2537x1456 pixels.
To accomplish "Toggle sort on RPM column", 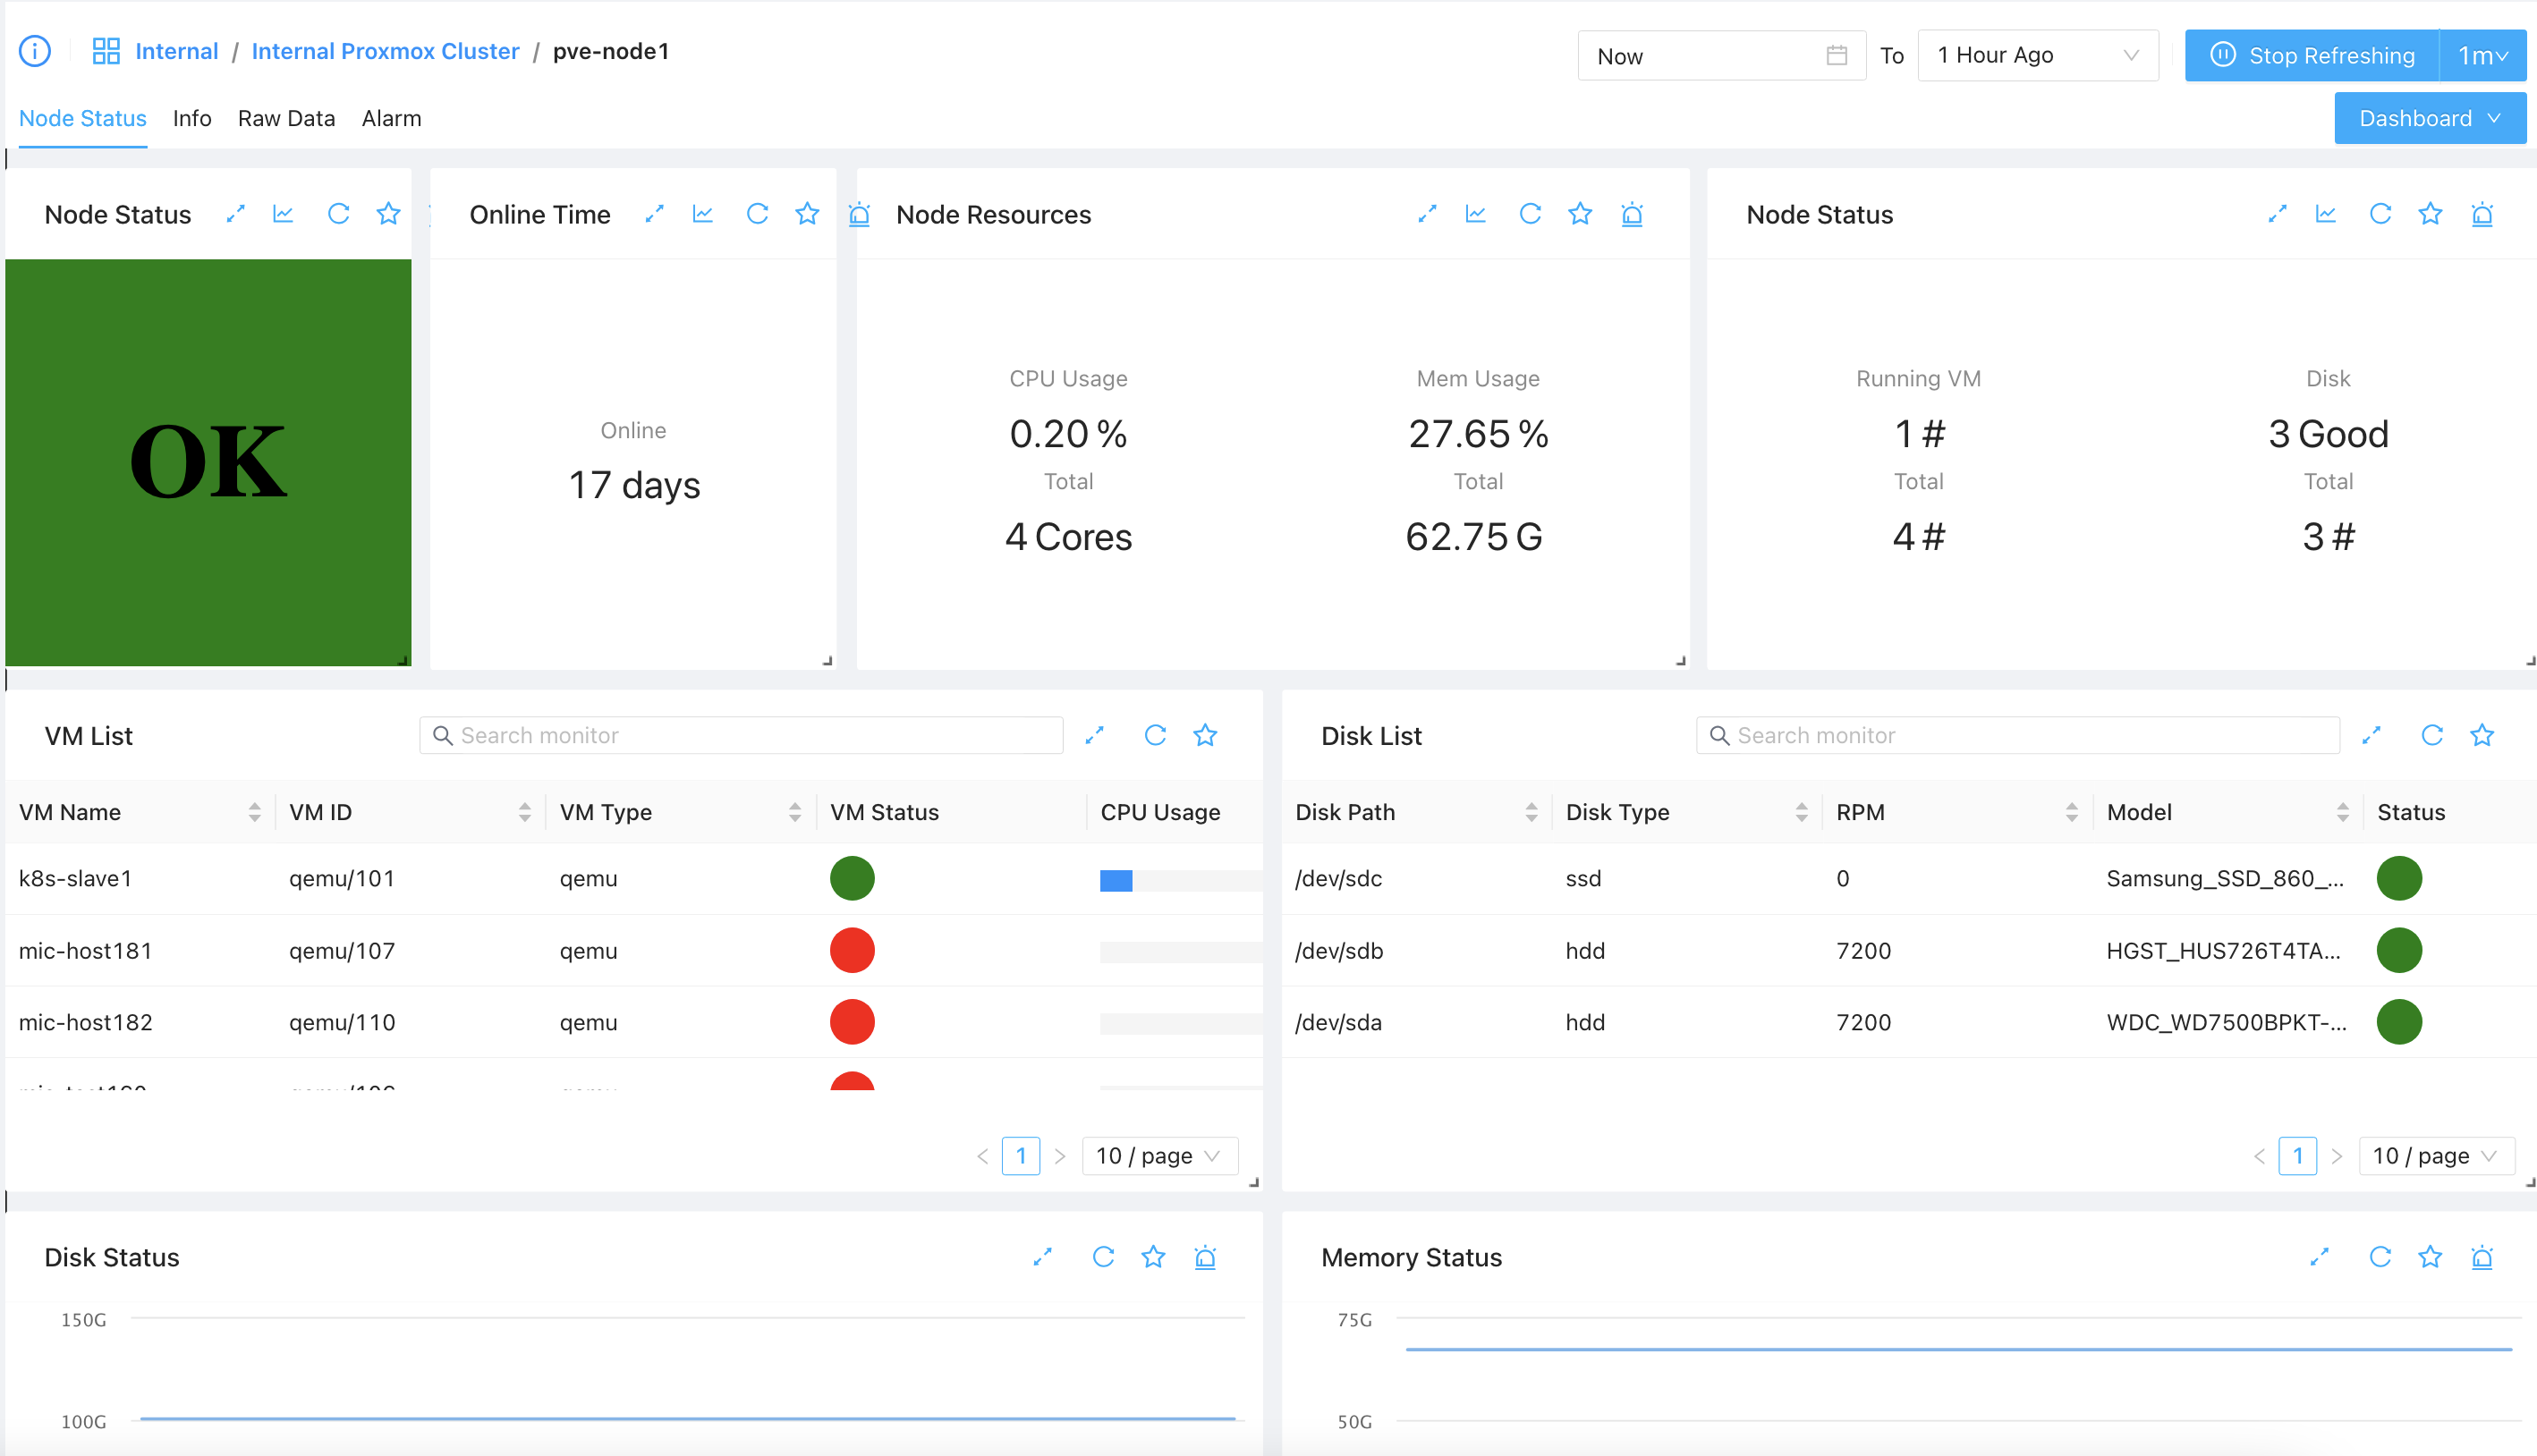I will click(2071, 812).
